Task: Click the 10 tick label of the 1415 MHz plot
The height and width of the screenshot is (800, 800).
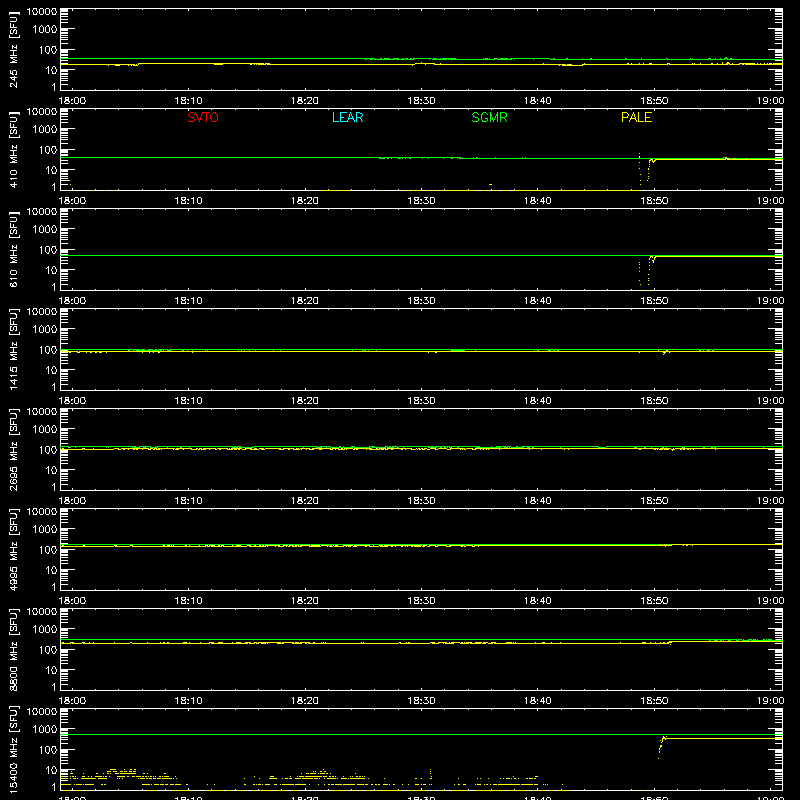Action: coord(51,370)
